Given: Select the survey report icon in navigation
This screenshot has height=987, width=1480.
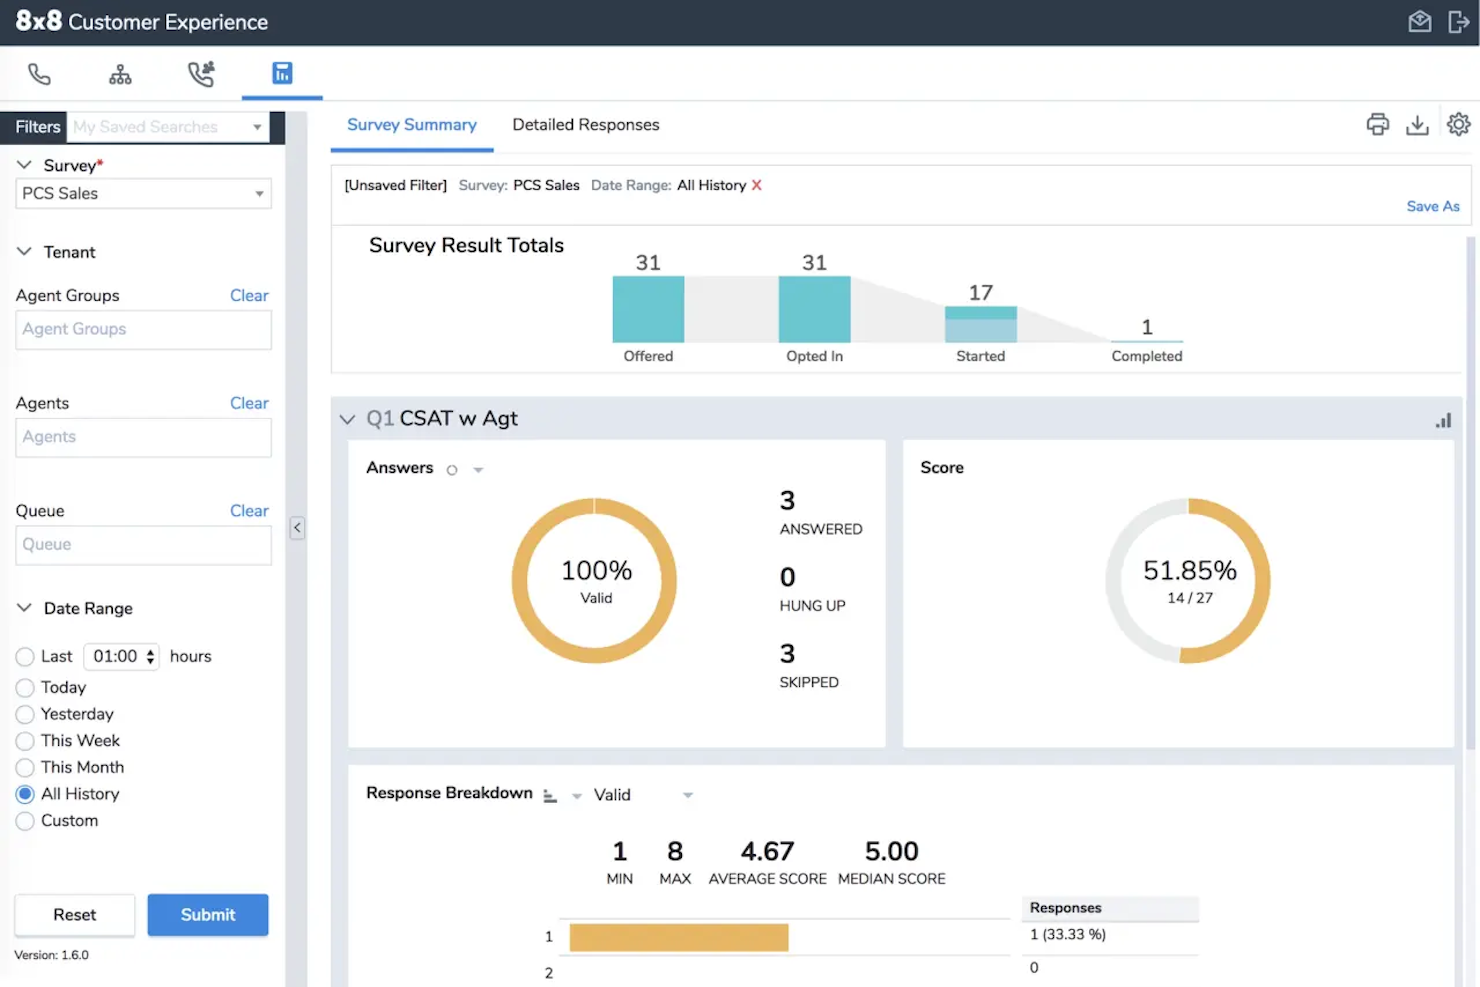Looking at the screenshot, I should [282, 73].
